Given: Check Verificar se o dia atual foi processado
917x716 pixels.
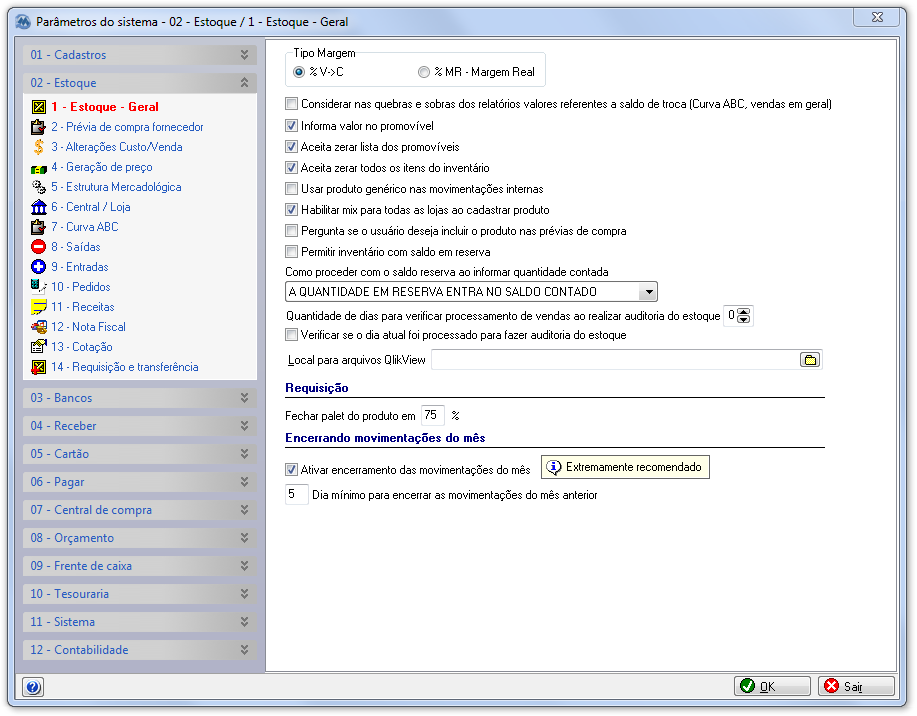Looking at the screenshot, I should [x=291, y=335].
